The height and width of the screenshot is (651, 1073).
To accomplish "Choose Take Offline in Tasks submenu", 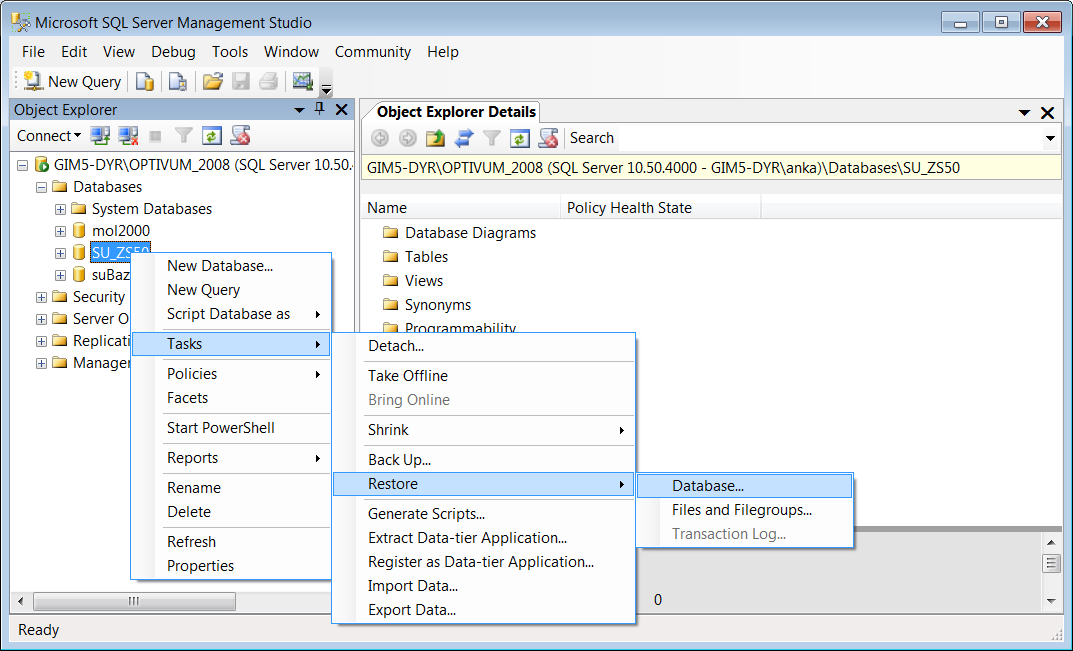I will click(484, 376).
